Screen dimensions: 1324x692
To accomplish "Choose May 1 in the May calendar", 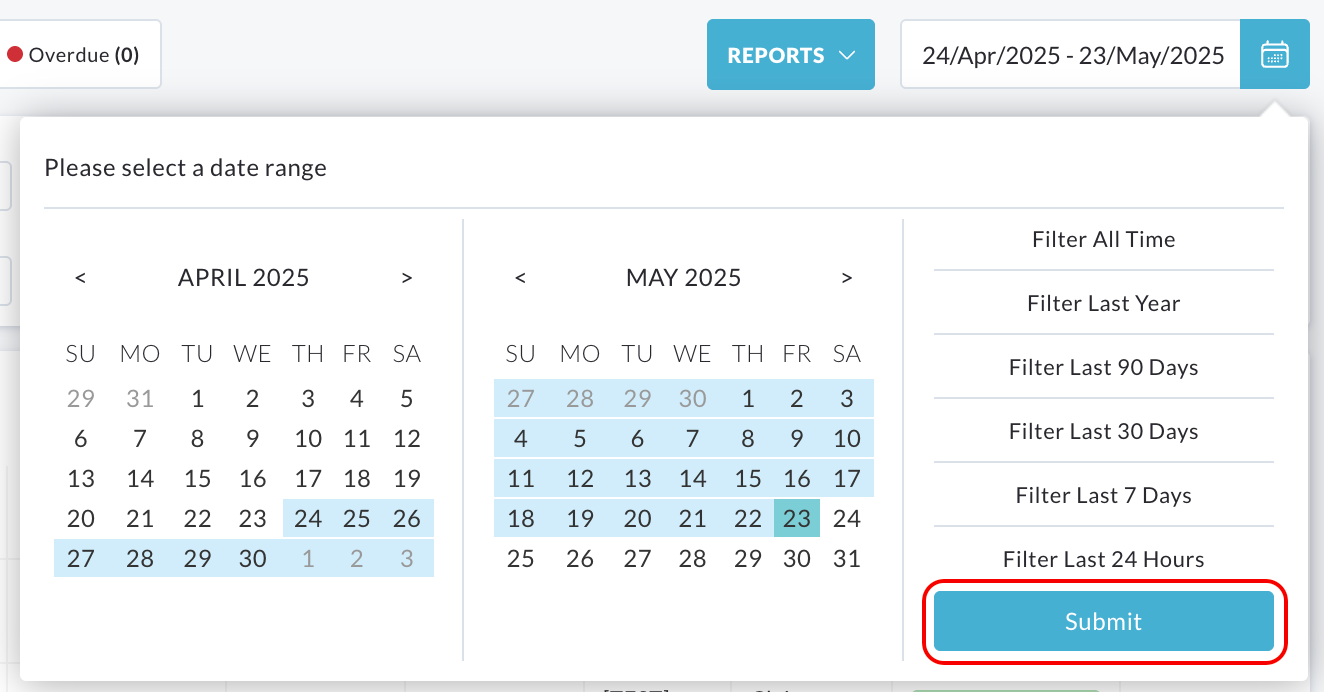I will pyautogui.click(x=748, y=398).
